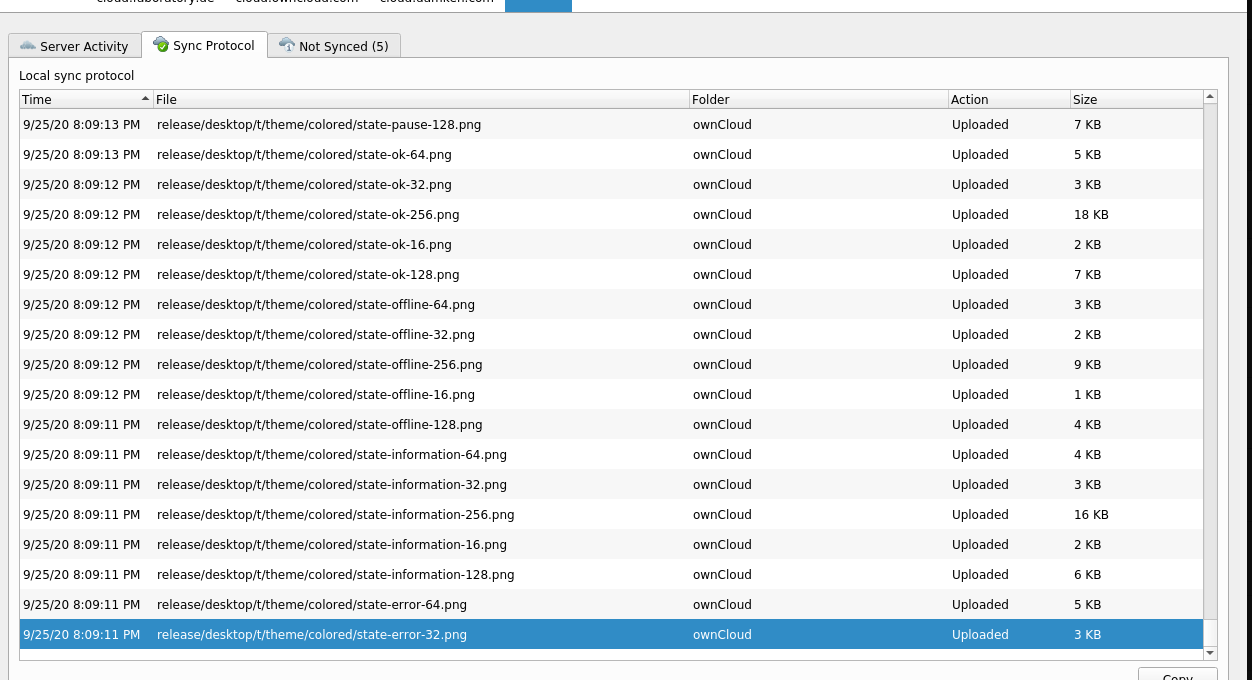Click the upload cloud icon on Not Synced tab
Viewport: 1252px width, 680px height.
(x=287, y=44)
